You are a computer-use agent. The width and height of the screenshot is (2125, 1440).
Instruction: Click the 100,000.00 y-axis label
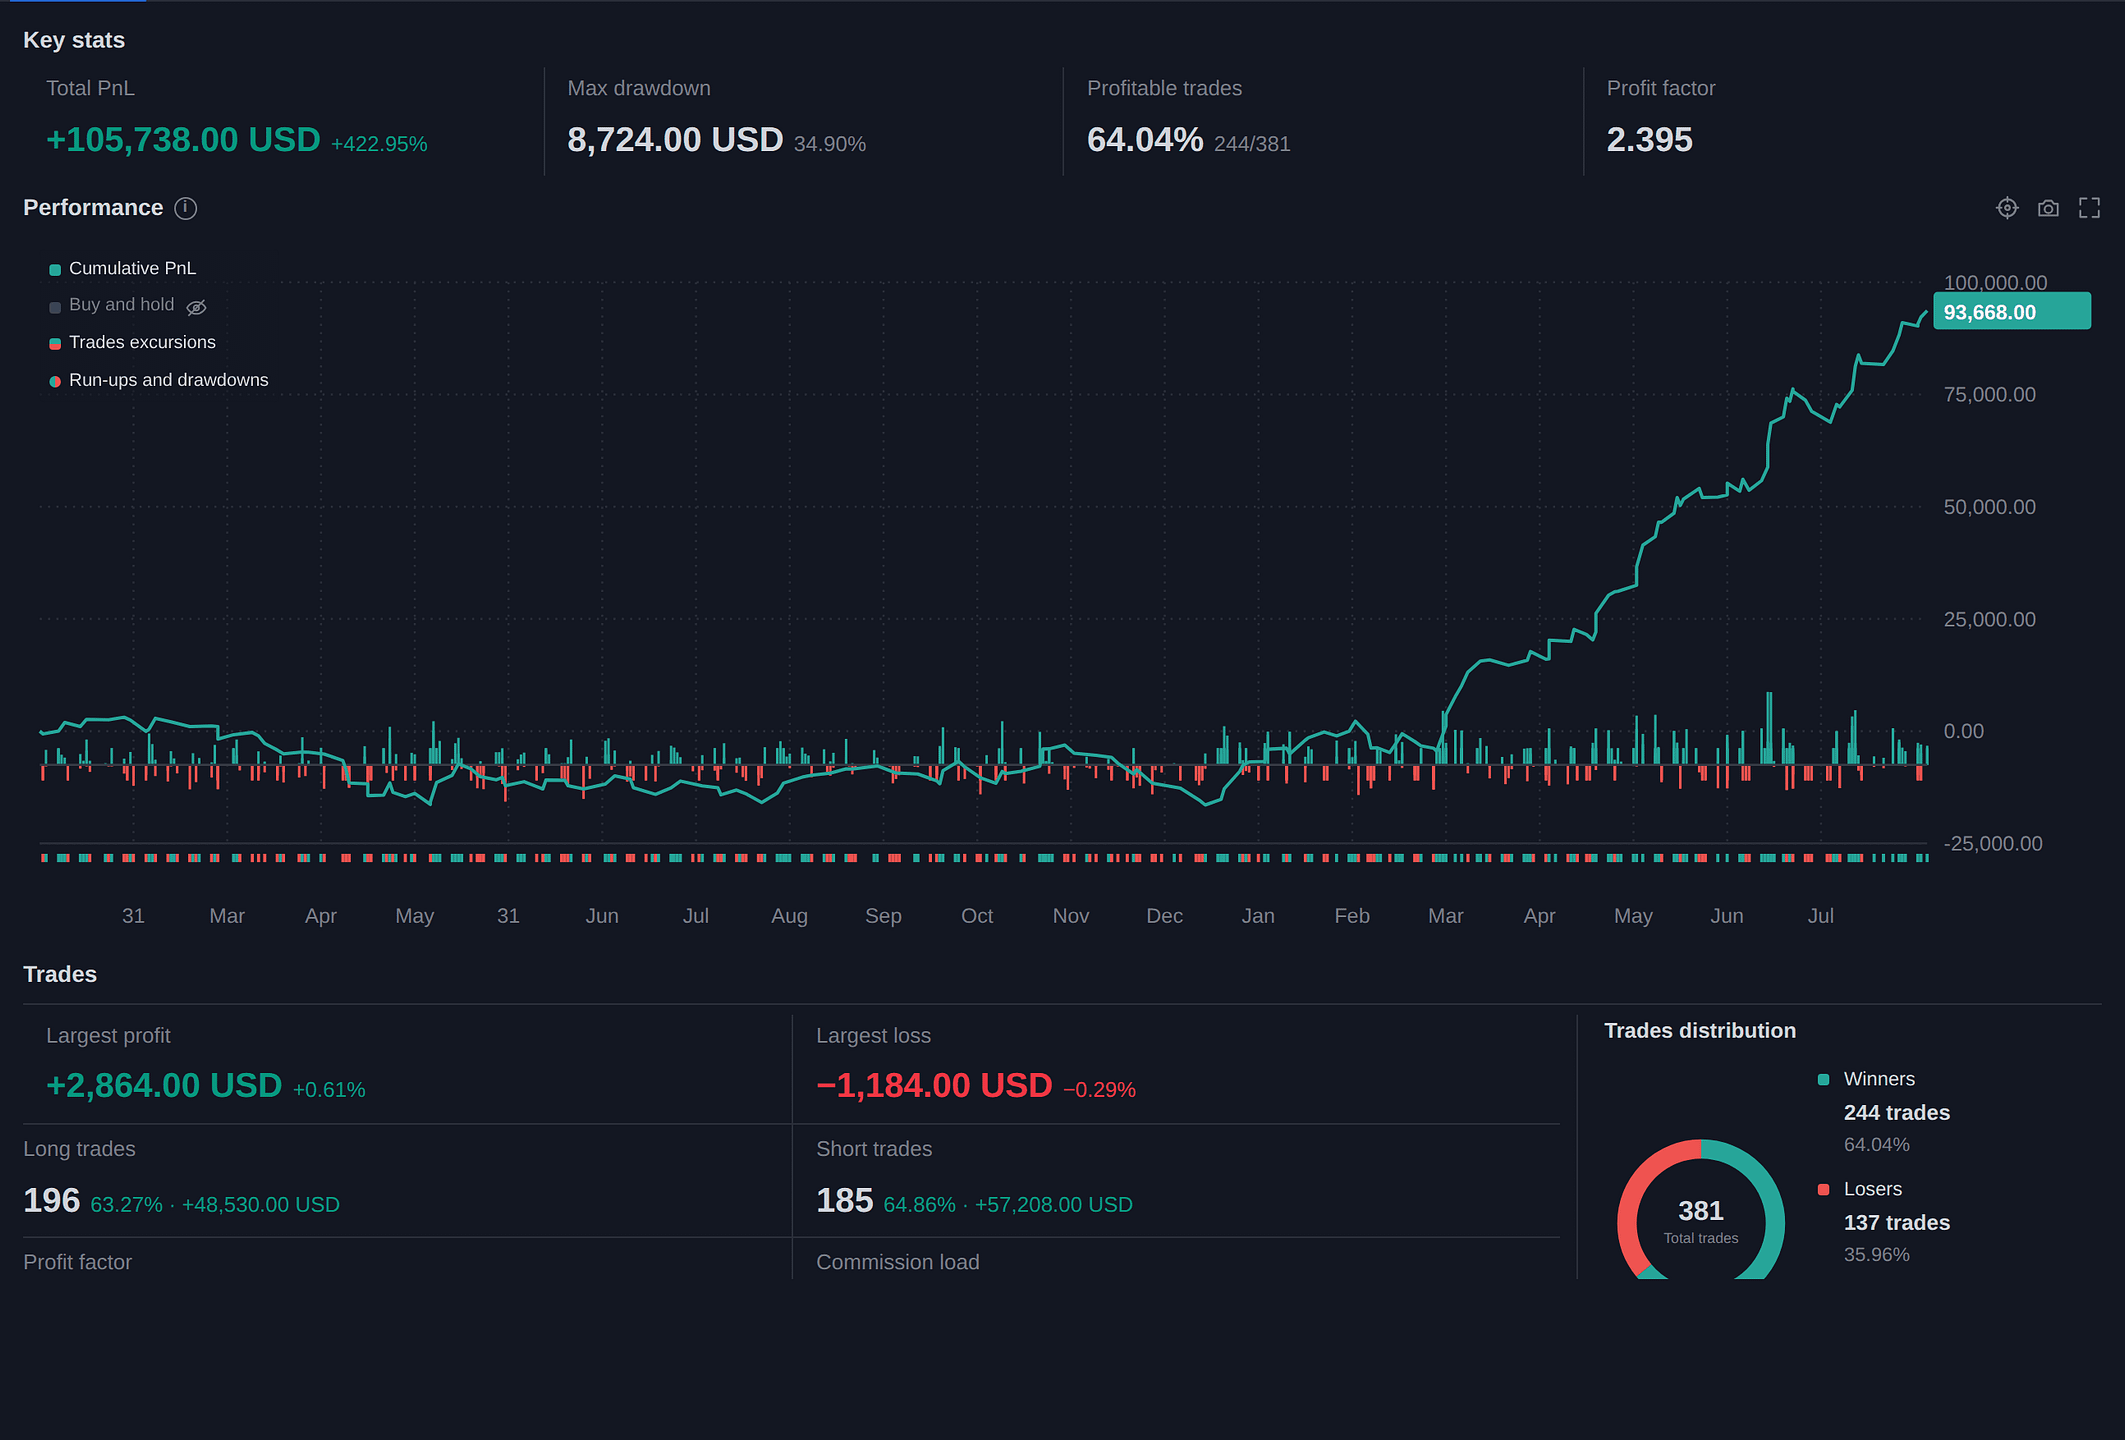click(x=1995, y=283)
